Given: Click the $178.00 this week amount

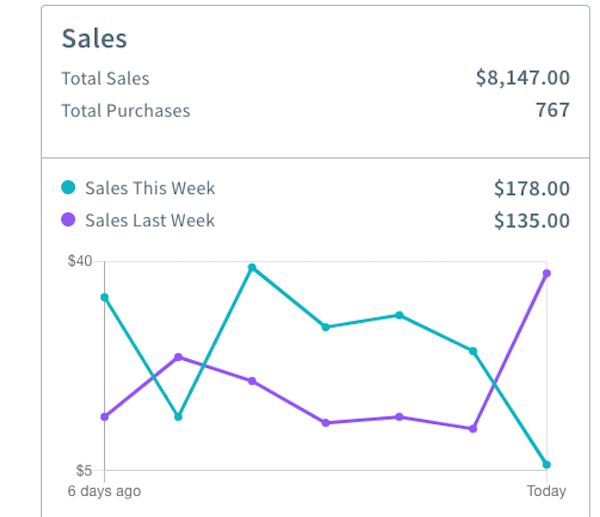Looking at the screenshot, I should coord(532,188).
